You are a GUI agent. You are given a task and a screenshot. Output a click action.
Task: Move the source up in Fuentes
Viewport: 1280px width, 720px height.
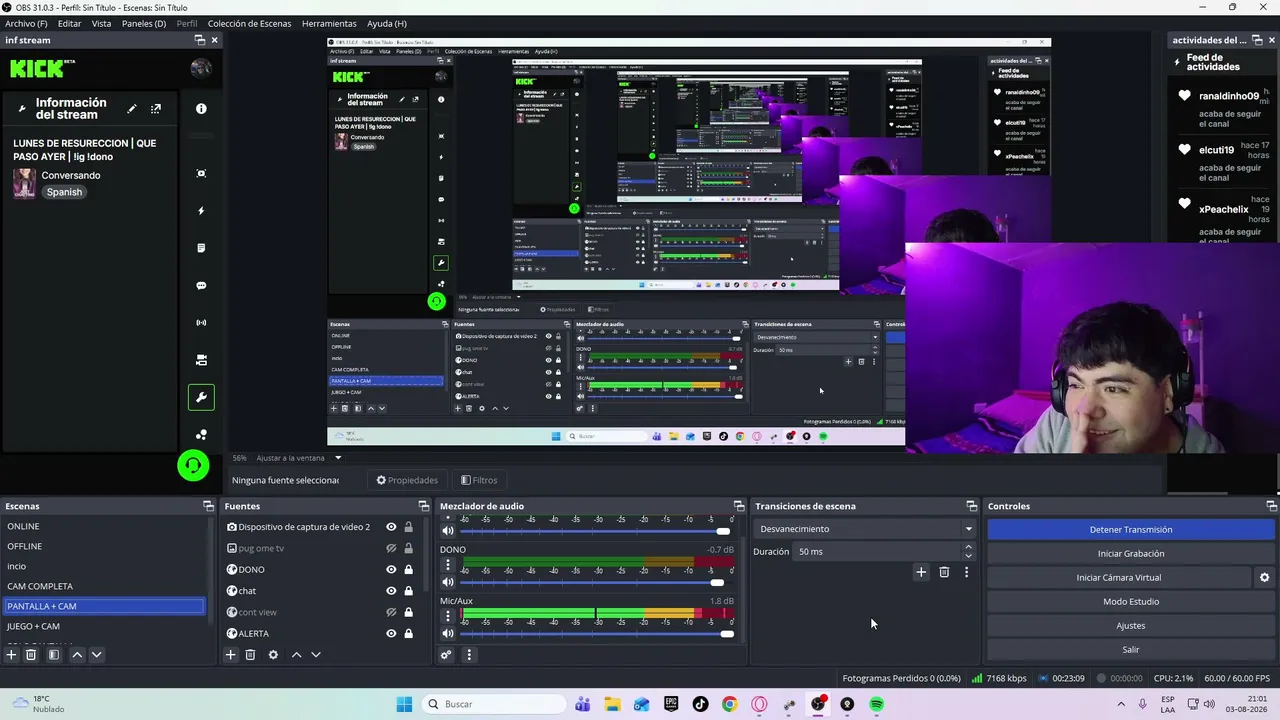pyautogui.click(x=296, y=655)
